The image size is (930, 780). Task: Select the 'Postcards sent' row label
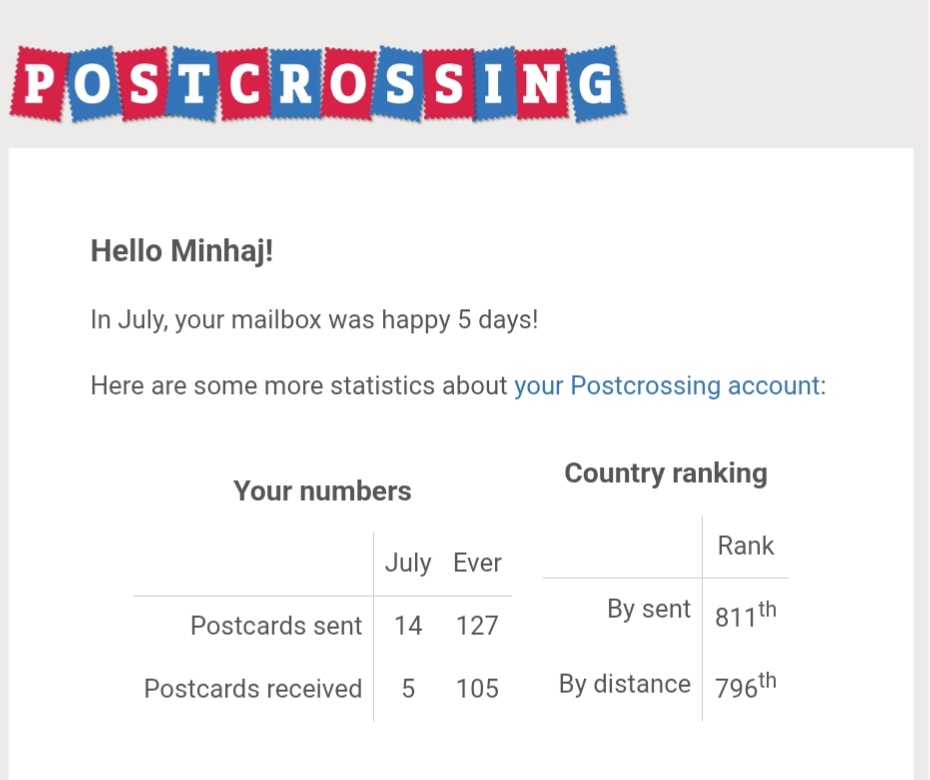pyautogui.click(x=276, y=625)
